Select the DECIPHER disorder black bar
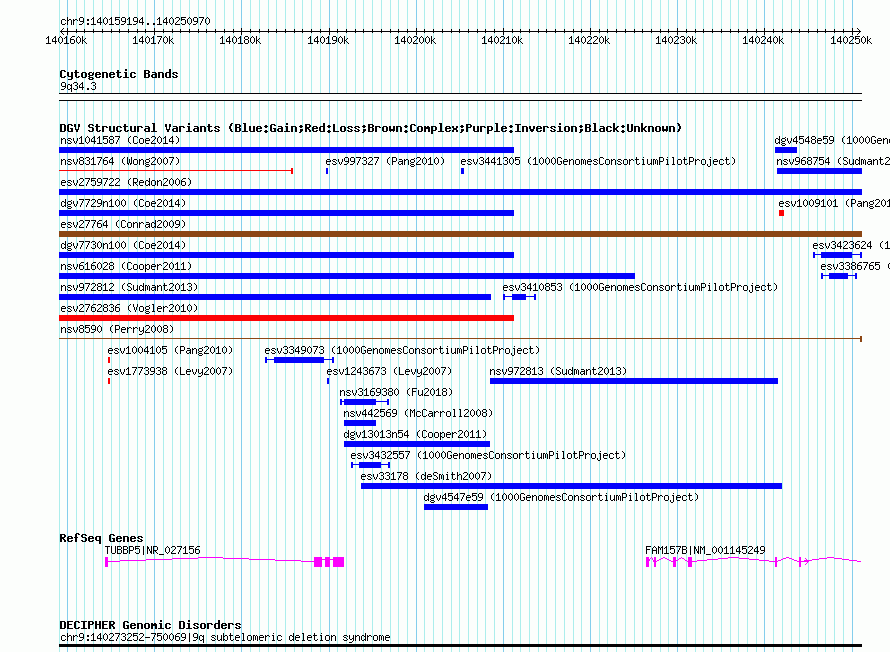This screenshot has width=890, height=652. coord(460,646)
